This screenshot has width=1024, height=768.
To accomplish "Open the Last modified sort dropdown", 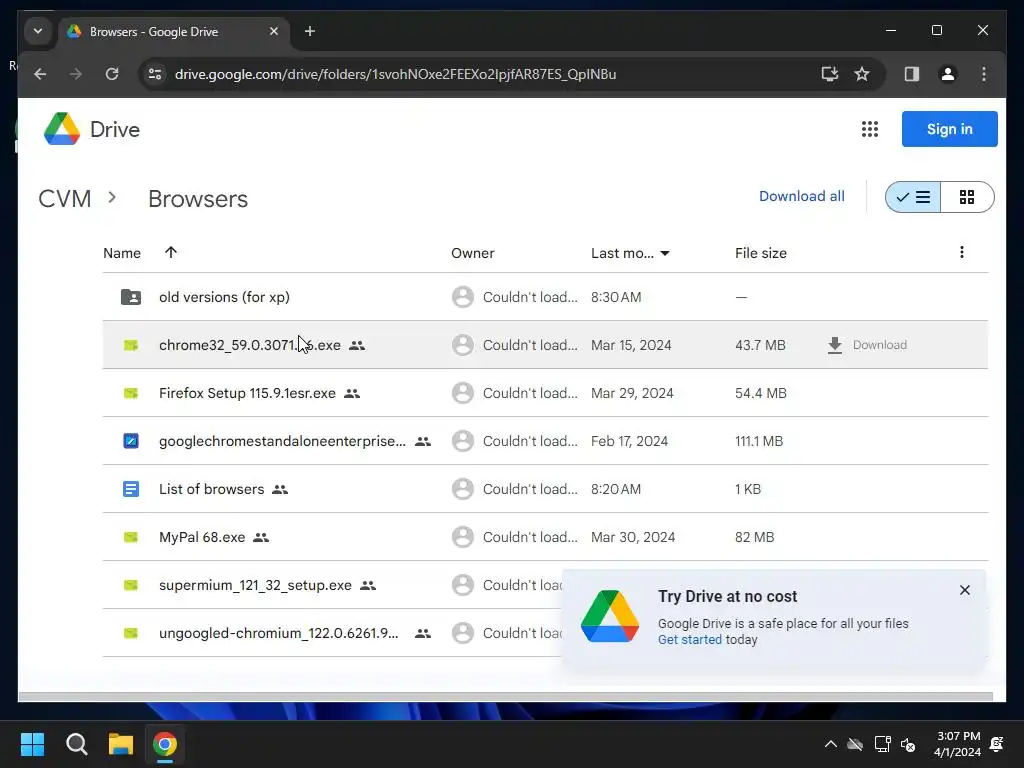I will (665, 253).
